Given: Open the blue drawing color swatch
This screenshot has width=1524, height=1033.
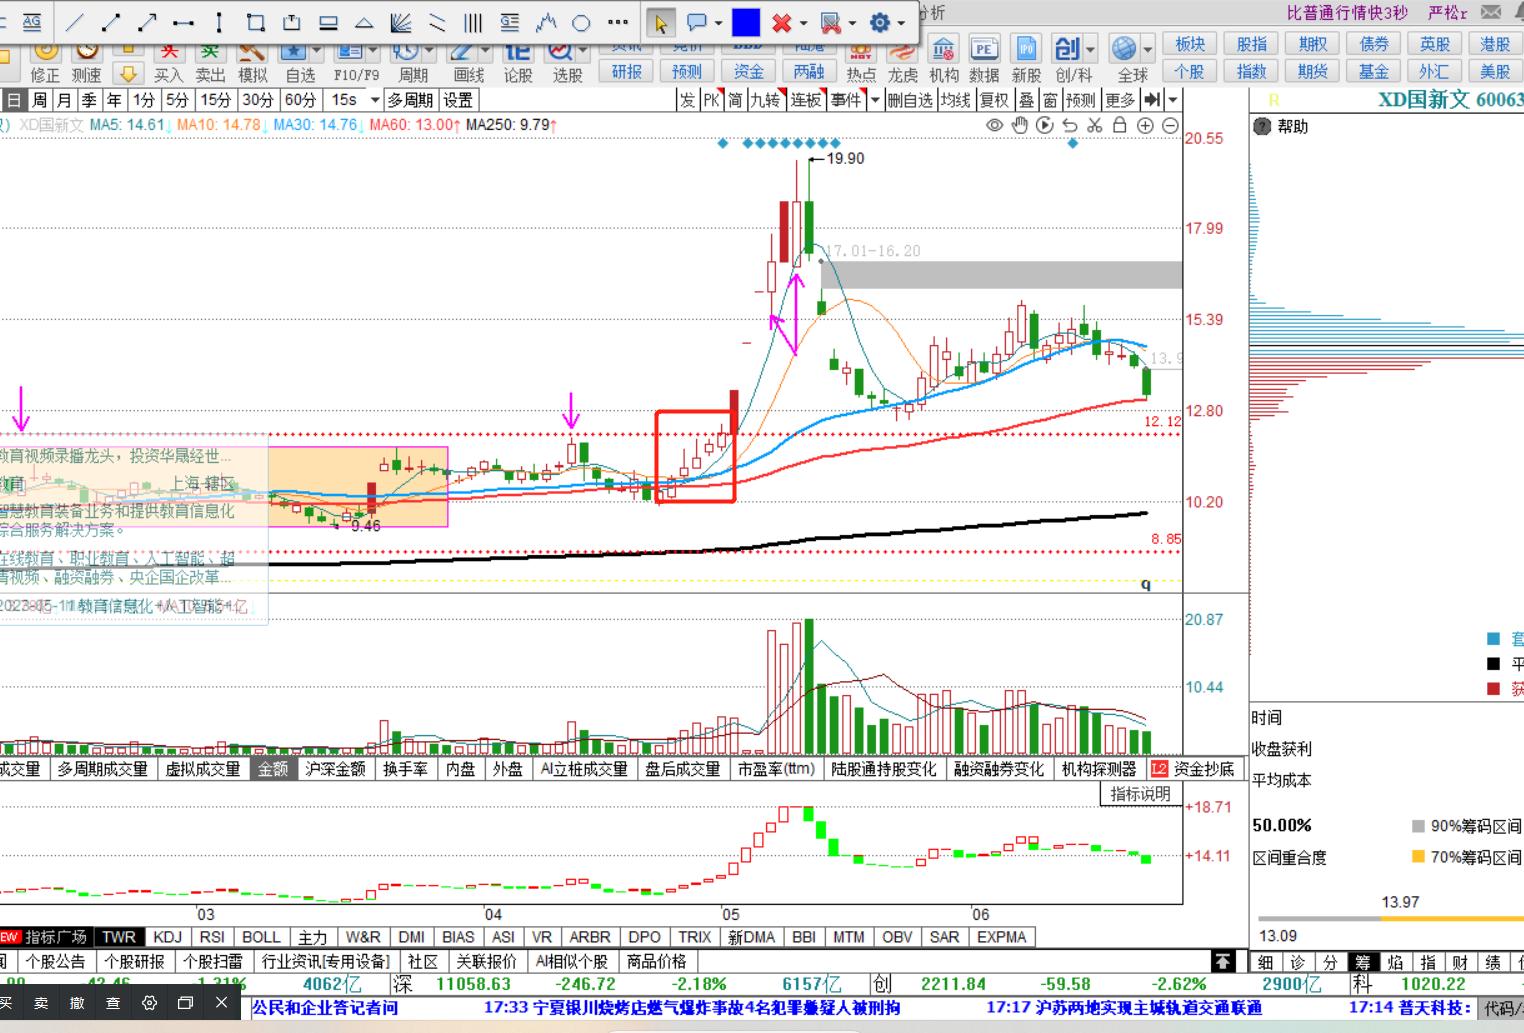Looking at the screenshot, I should click(746, 22).
